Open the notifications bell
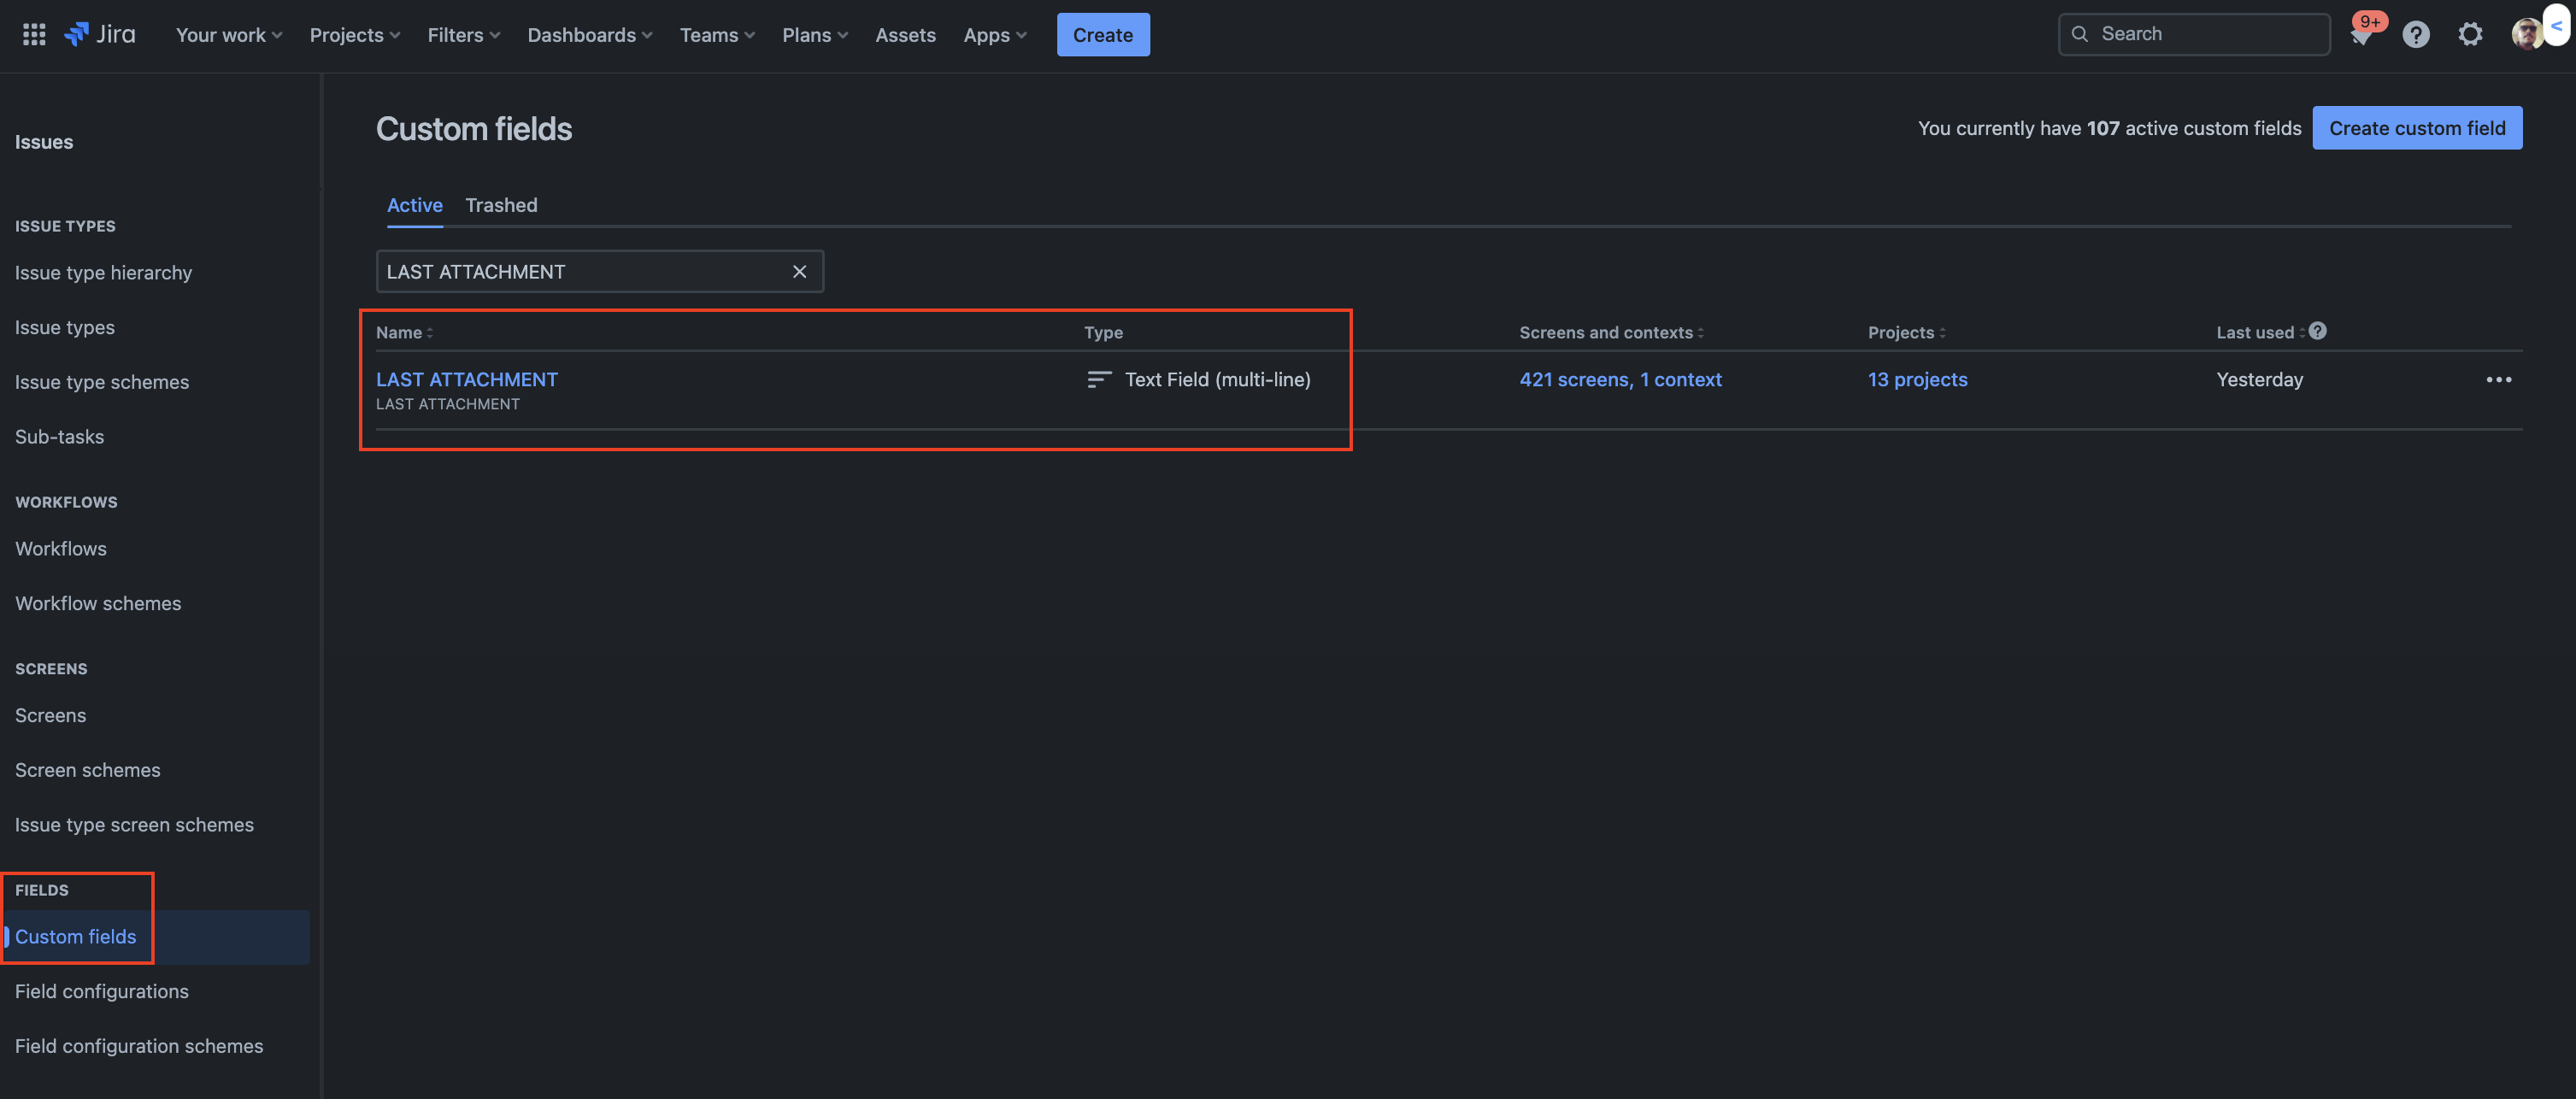Image resolution: width=2576 pixels, height=1099 pixels. pos(2360,36)
